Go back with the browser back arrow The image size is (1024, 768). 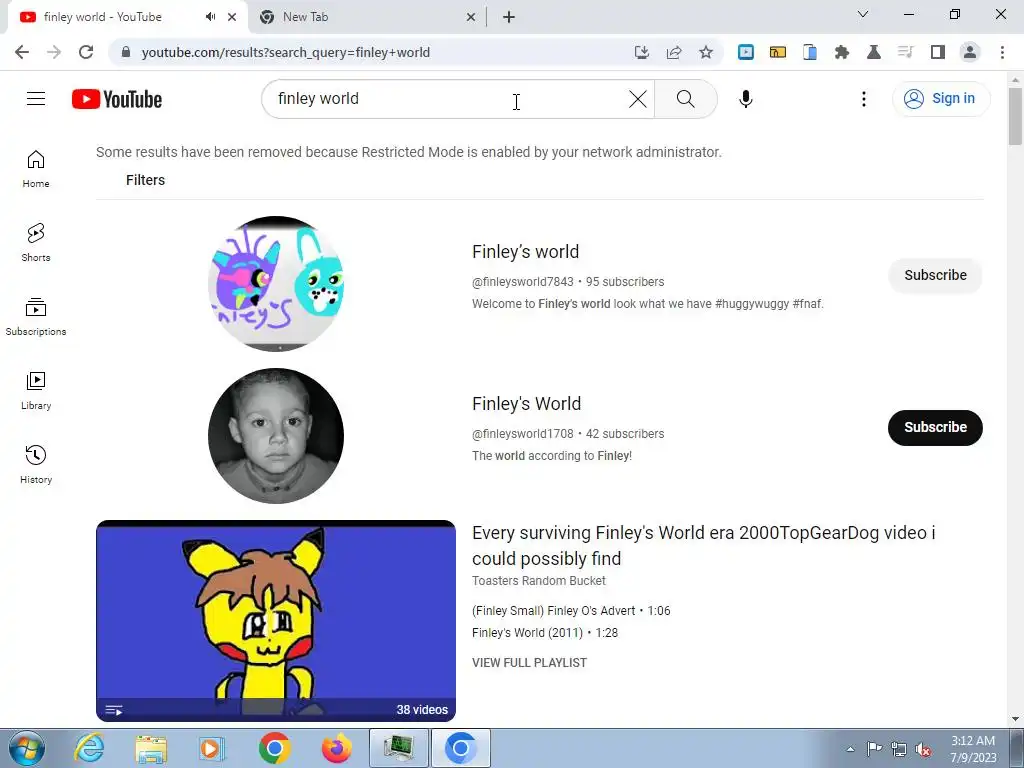coord(22,52)
